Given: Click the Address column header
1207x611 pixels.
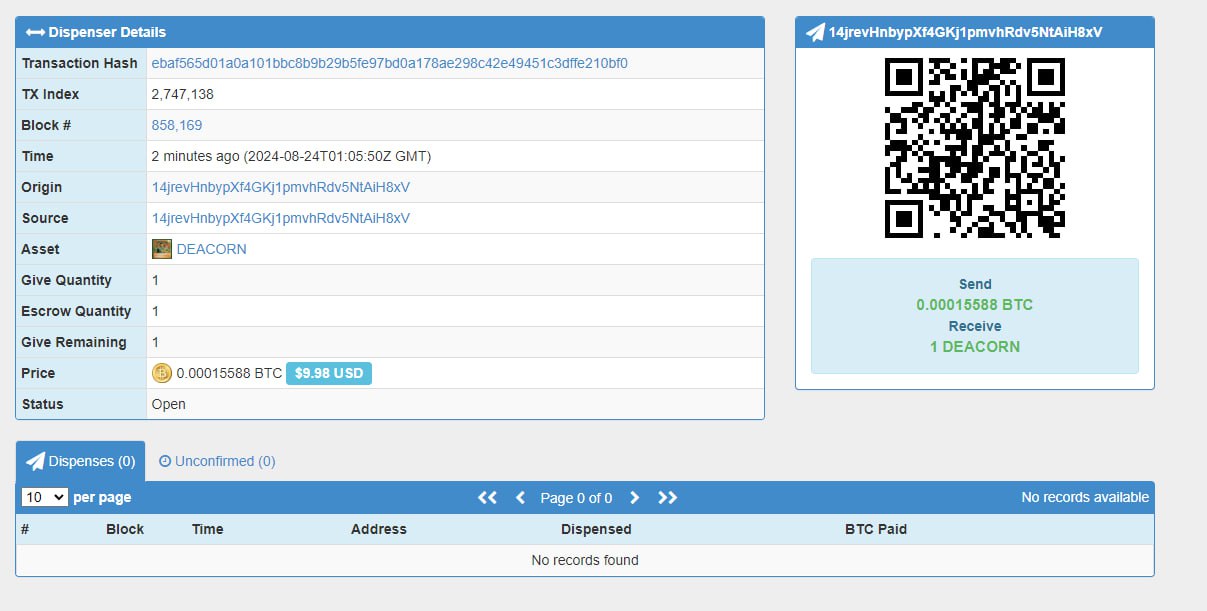Looking at the screenshot, I should [379, 529].
